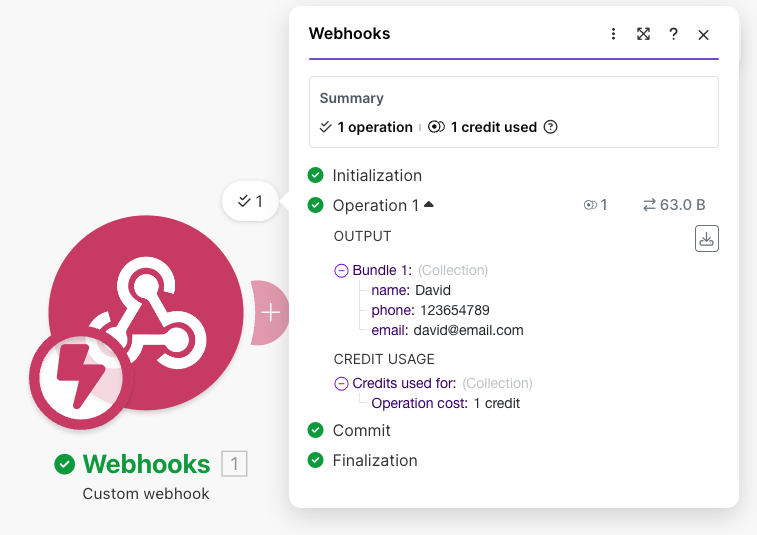Select the name value David

pyautogui.click(x=433, y=290)
